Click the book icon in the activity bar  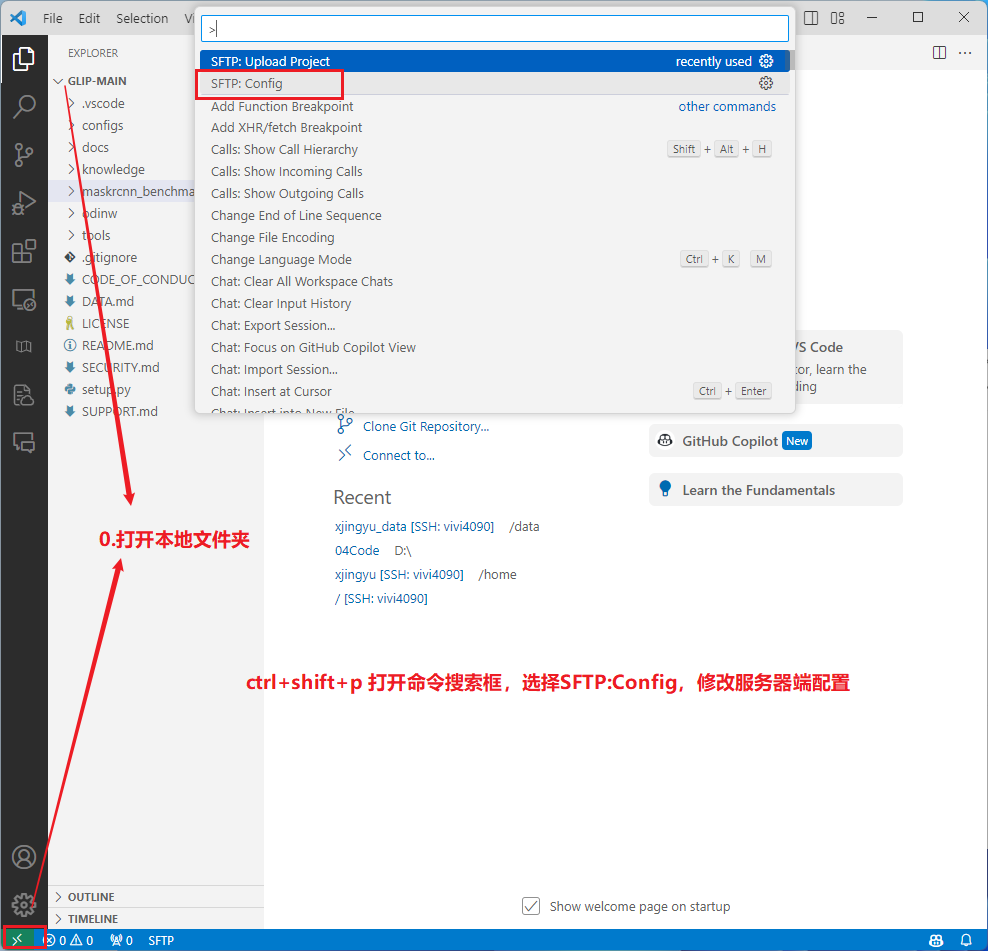pos(23,347)
